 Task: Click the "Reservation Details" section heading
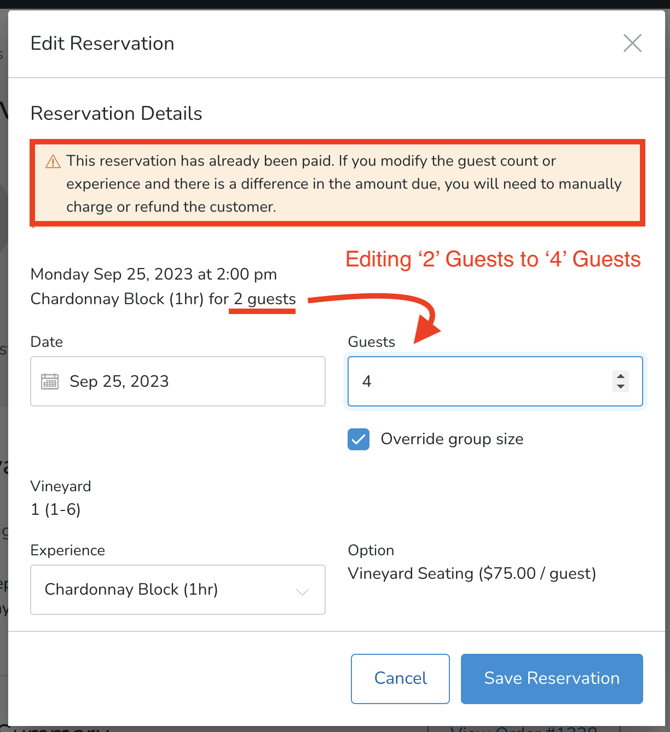[x=116, y=113]
